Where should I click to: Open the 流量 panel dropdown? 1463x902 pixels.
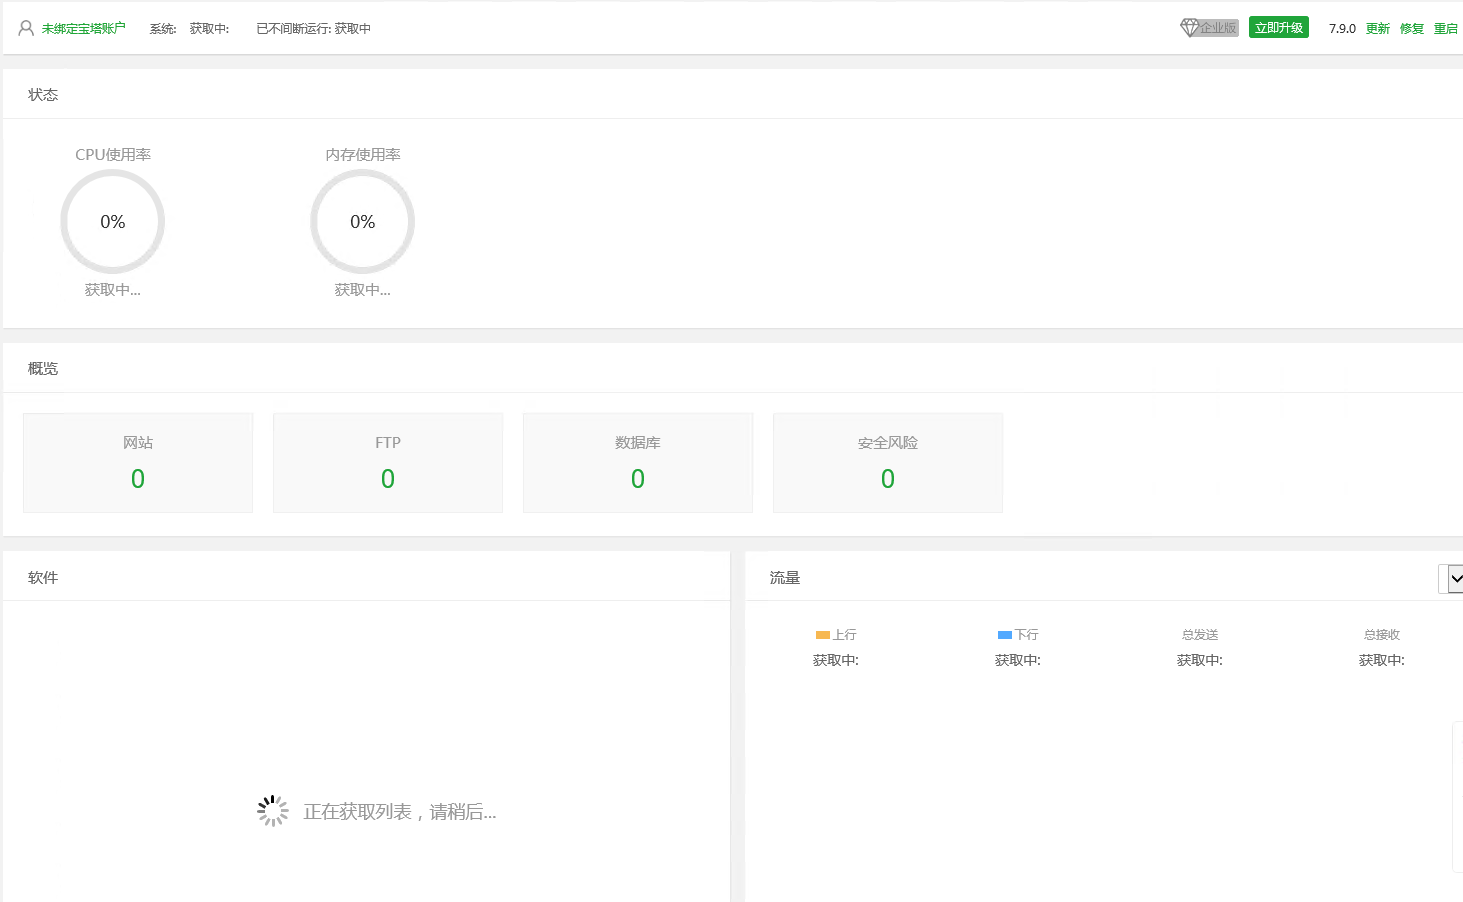coord(1452,578)
